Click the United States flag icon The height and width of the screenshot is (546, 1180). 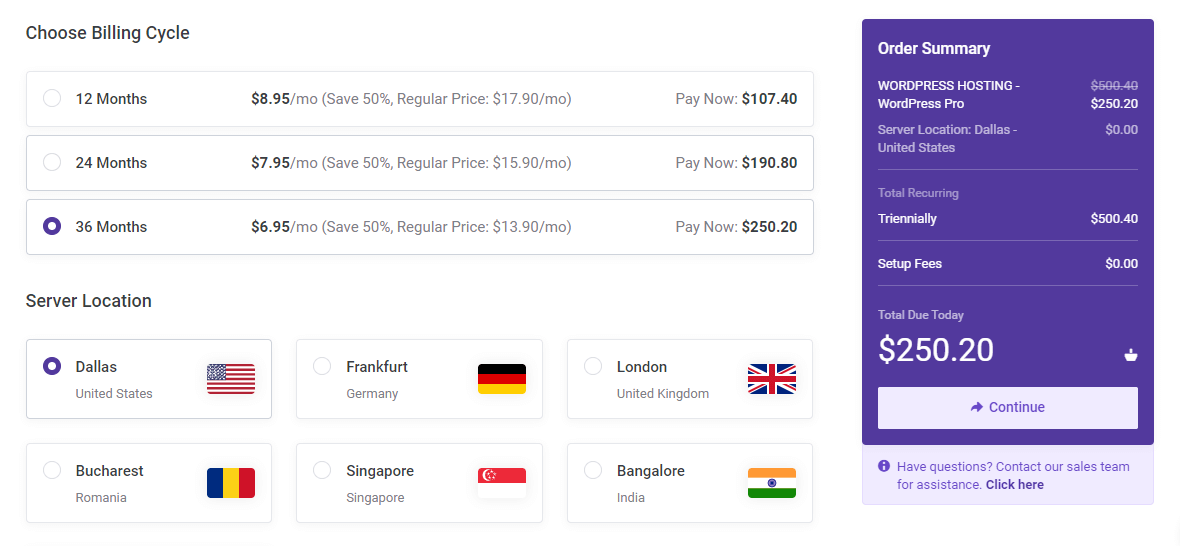(x=231, y=379)
